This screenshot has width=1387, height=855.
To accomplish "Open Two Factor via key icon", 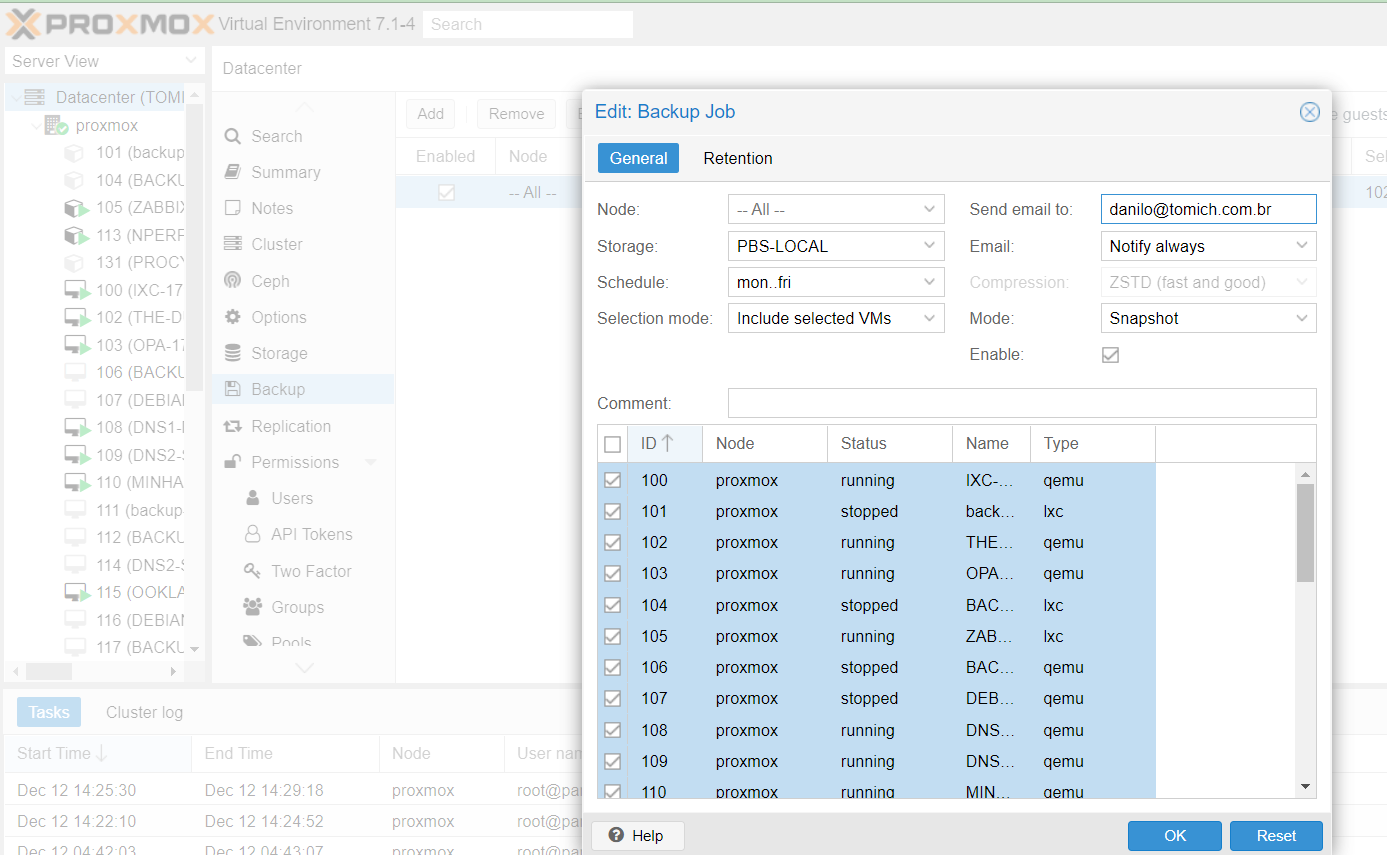I will (253, 571).
